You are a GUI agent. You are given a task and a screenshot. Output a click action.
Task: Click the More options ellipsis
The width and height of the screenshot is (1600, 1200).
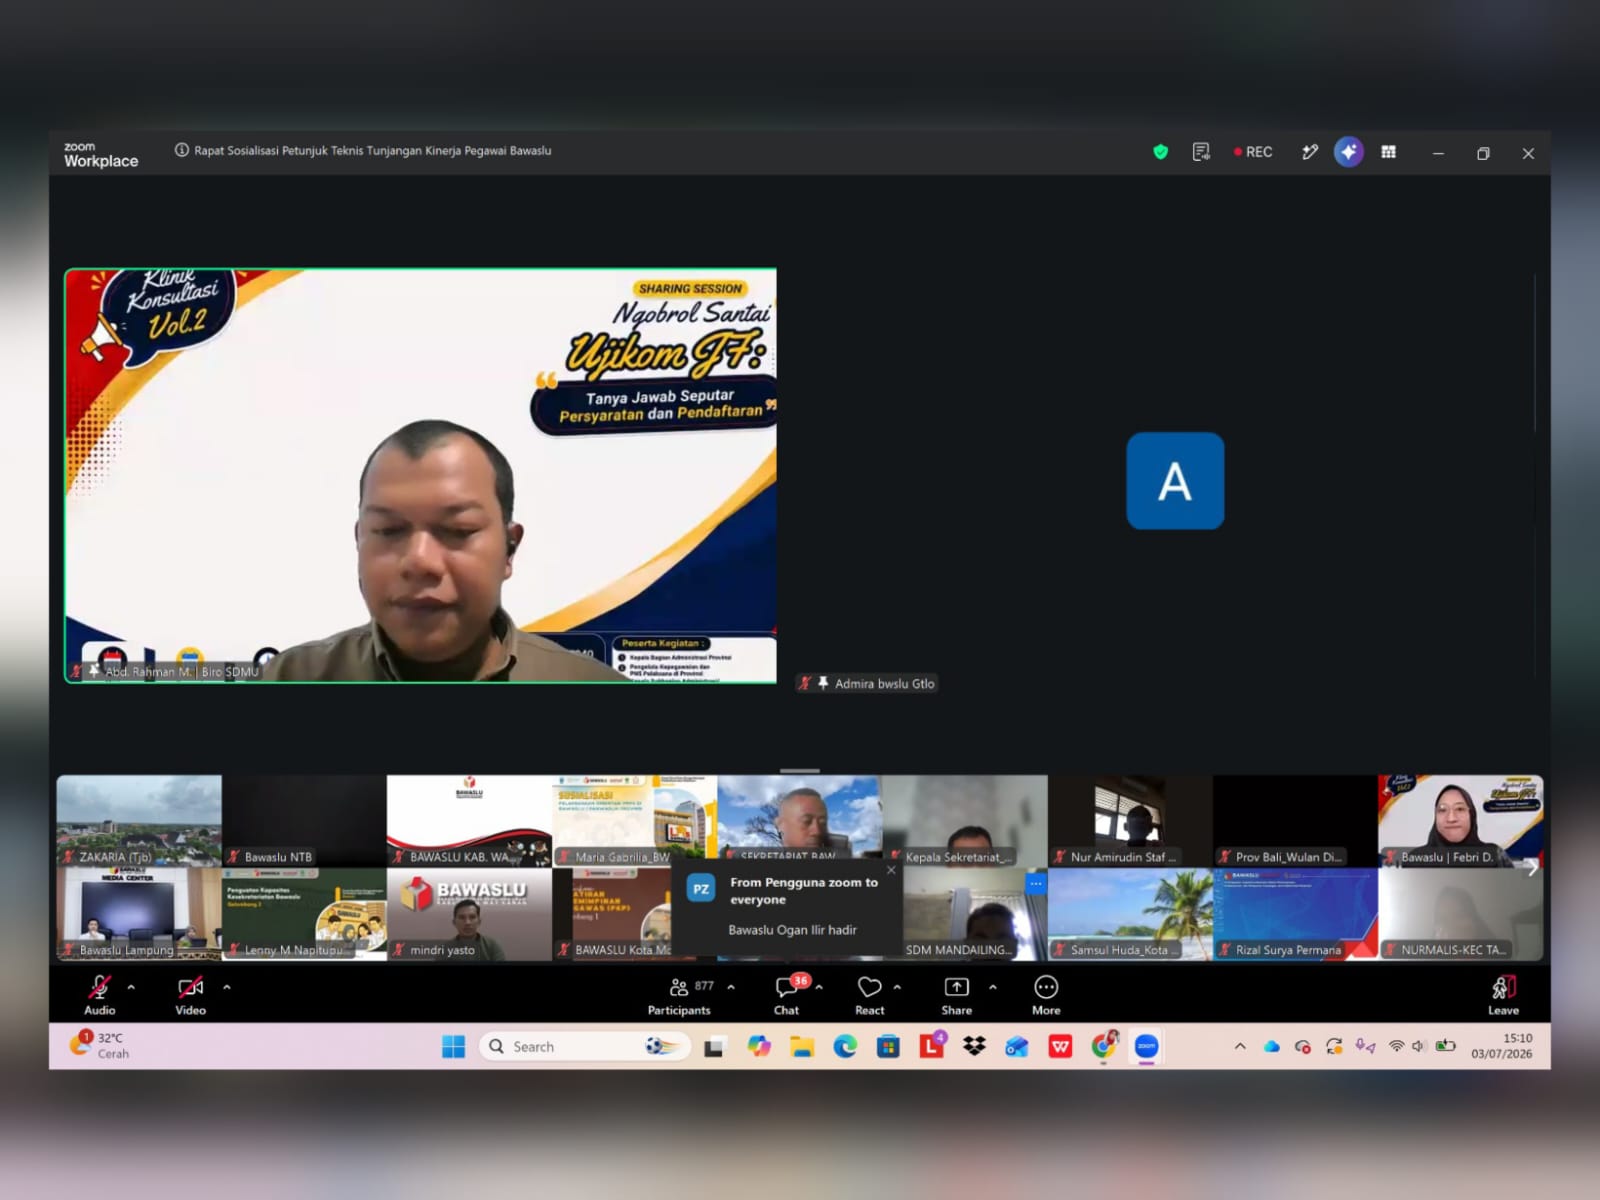coord(1046,995)
